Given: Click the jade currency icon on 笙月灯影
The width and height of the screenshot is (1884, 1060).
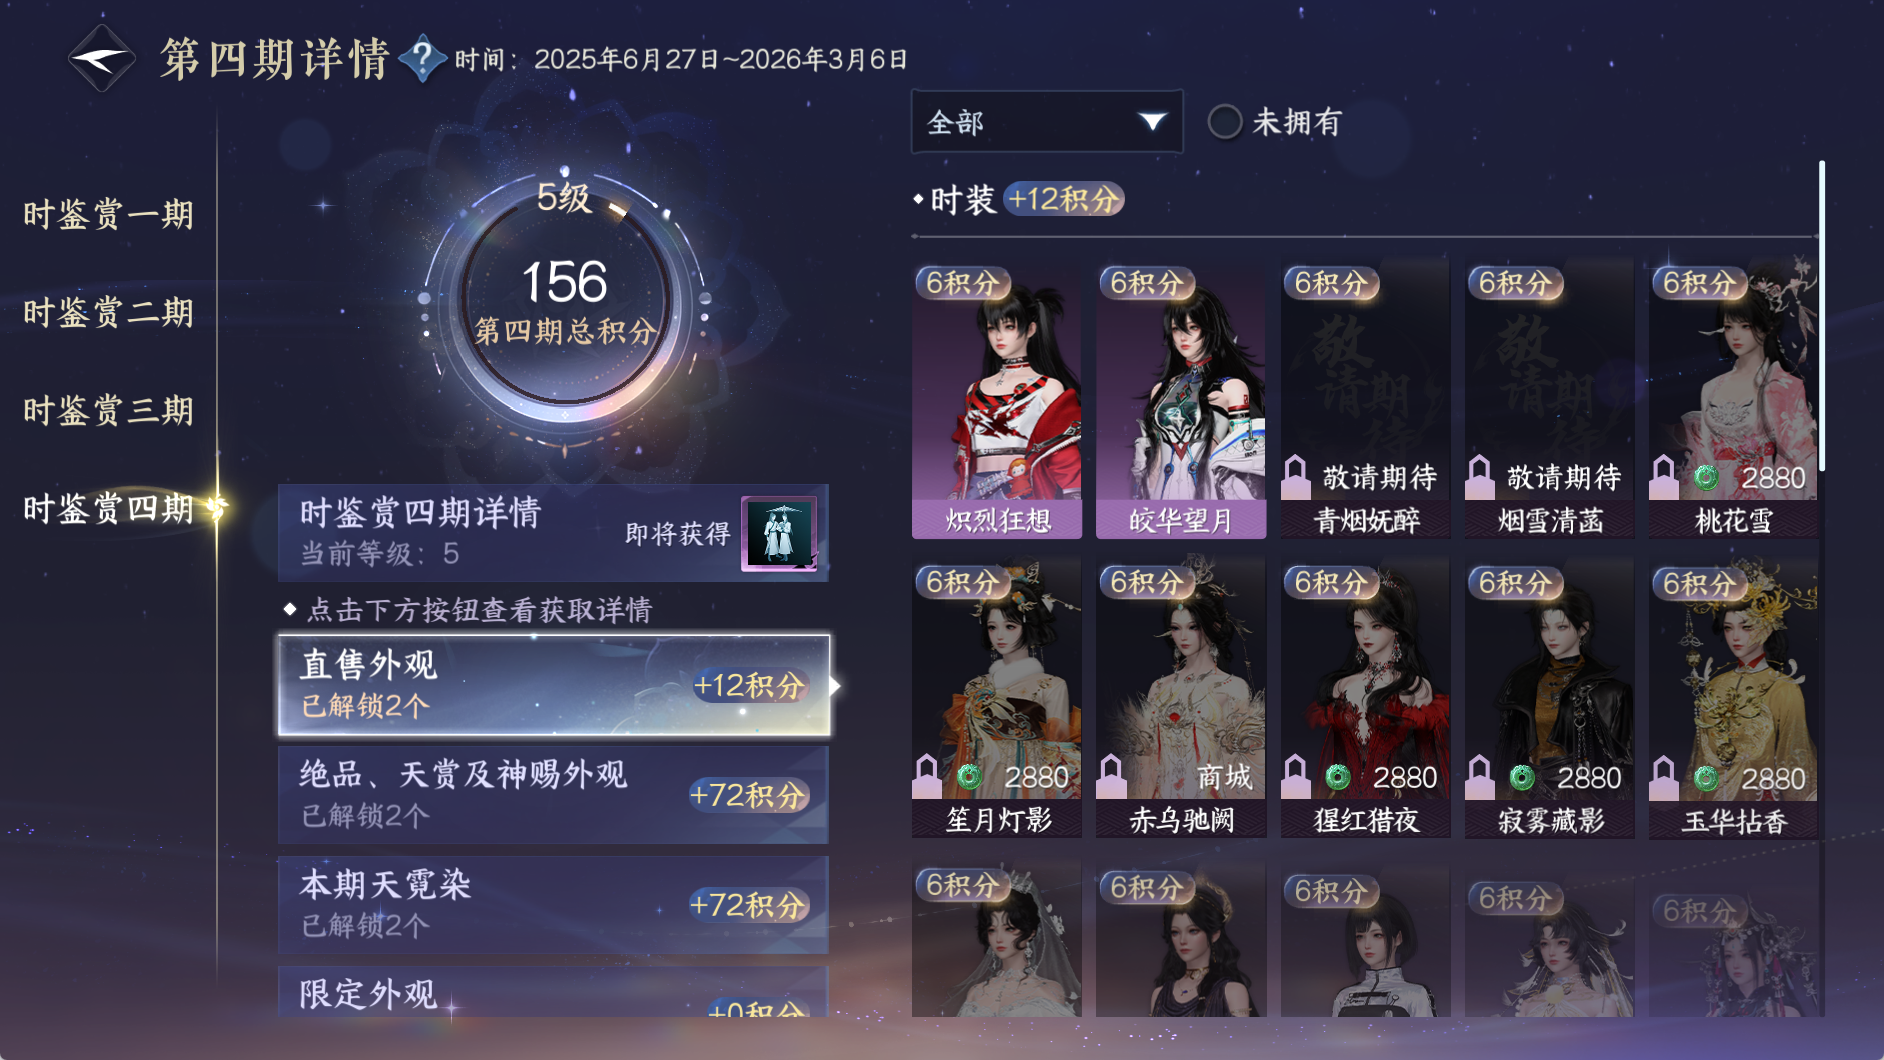Looking at the screenshot, I should (x=968, y=777).
